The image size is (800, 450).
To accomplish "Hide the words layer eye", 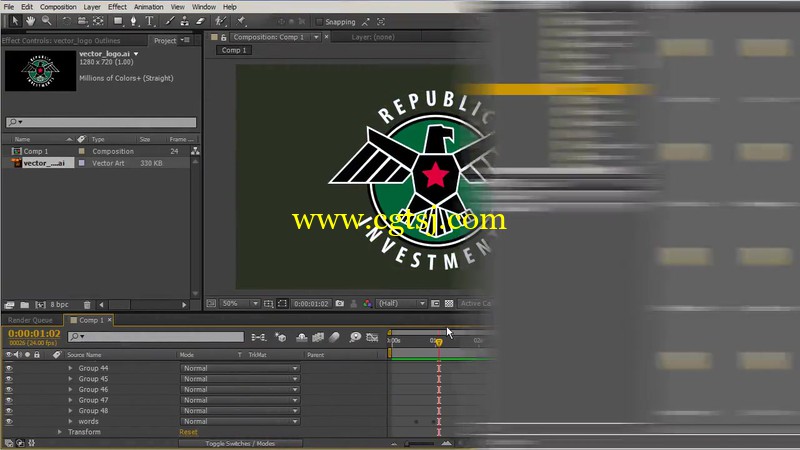I will tap(9, 421).
